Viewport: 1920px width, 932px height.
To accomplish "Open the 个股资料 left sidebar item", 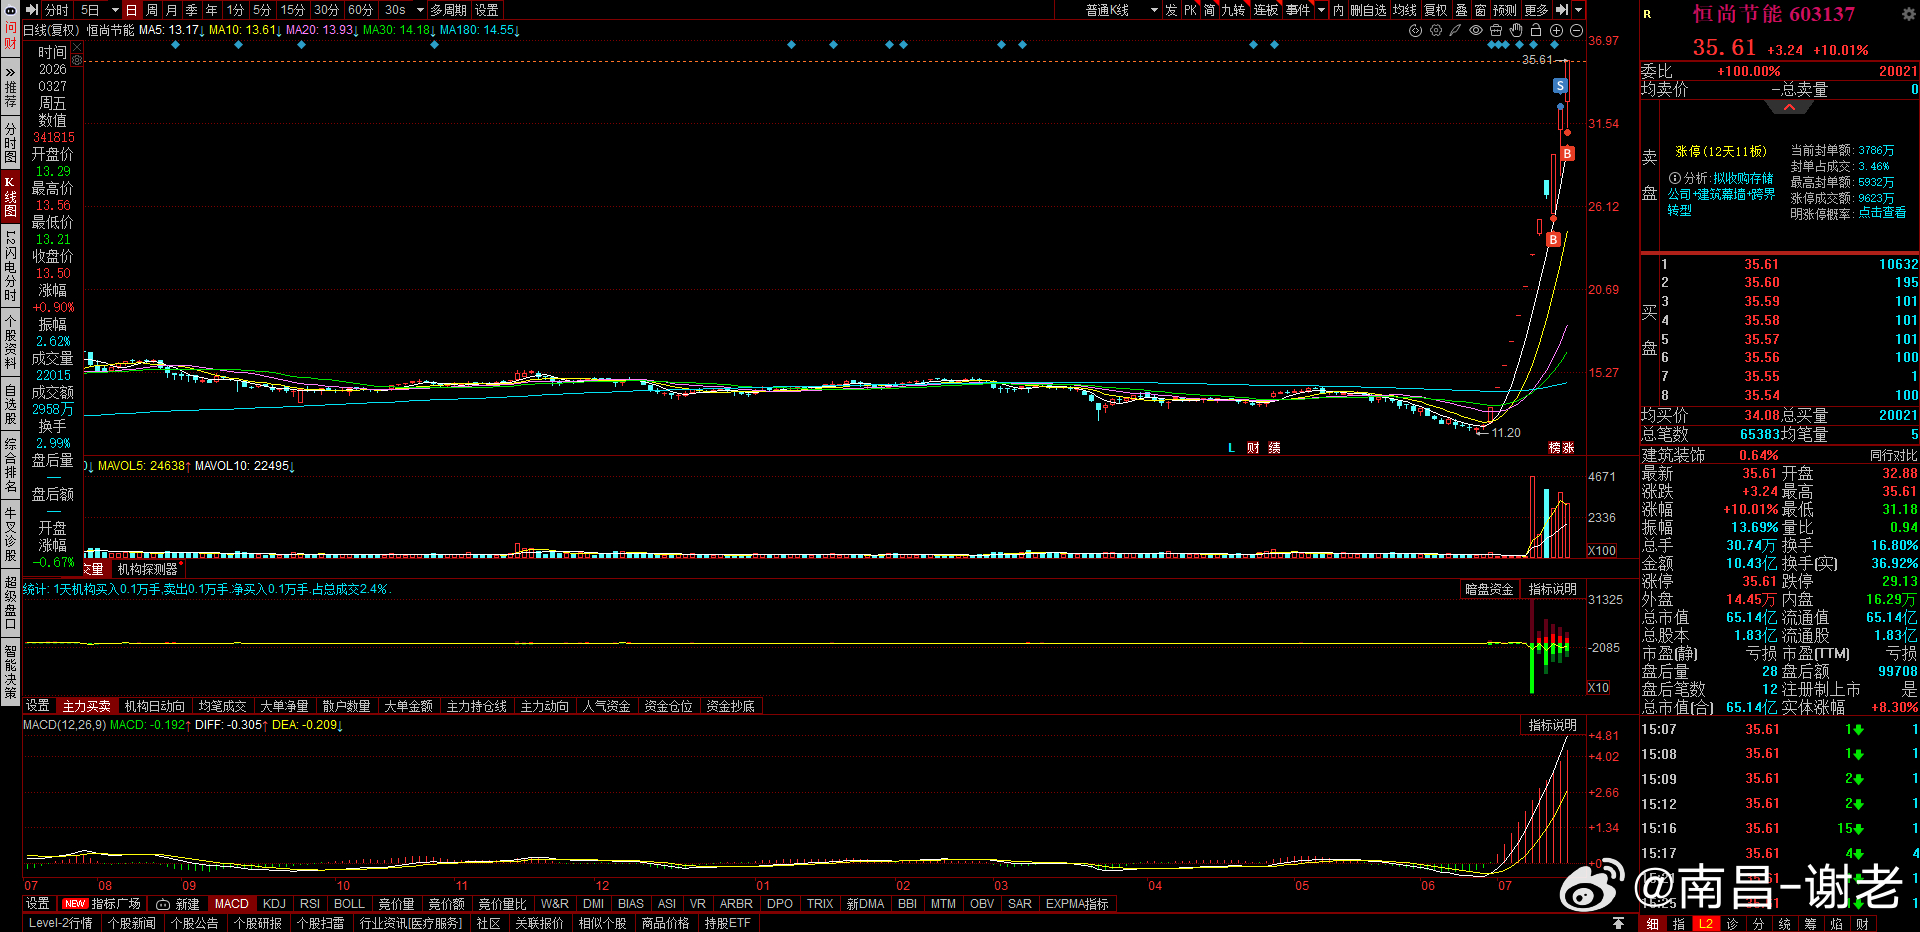I will tap(10, 342).
